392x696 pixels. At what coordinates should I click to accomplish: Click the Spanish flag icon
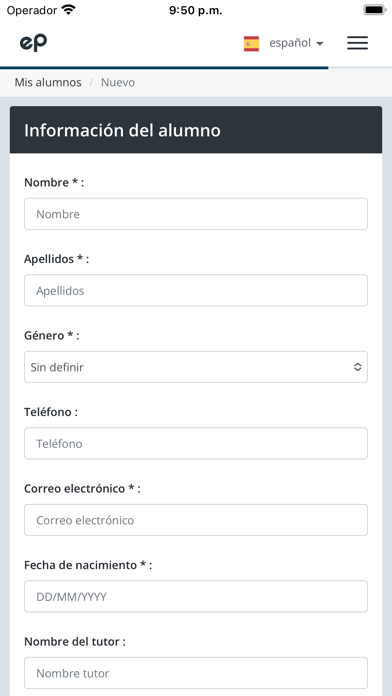pos(251,44)
